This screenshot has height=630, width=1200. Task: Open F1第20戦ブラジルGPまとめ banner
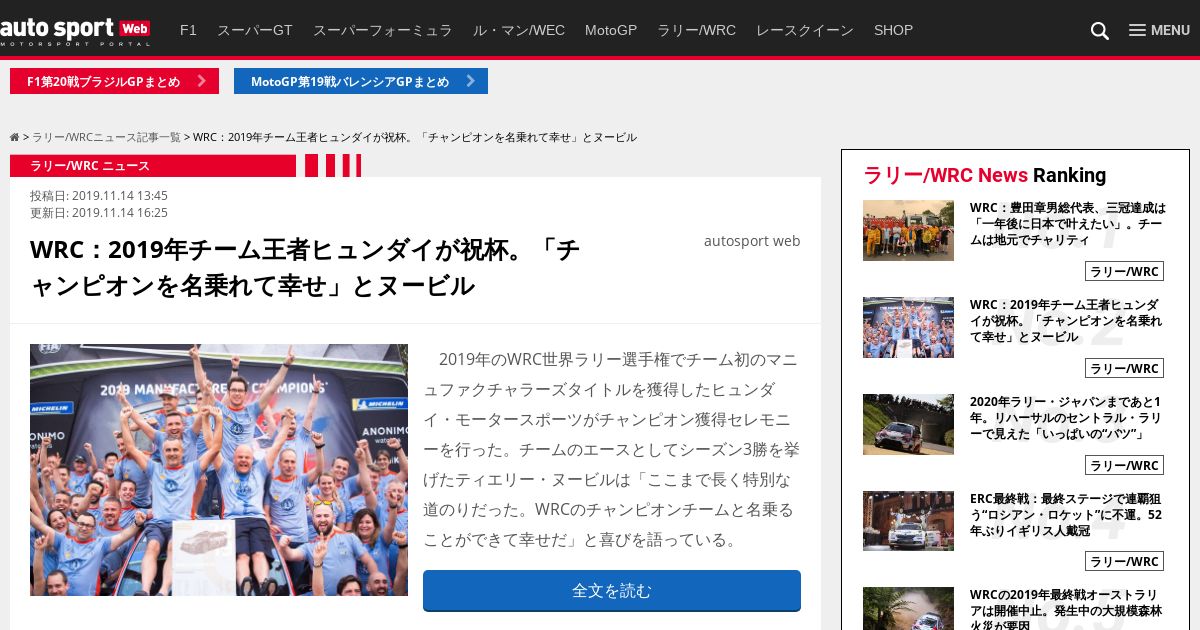pos(114,81)
